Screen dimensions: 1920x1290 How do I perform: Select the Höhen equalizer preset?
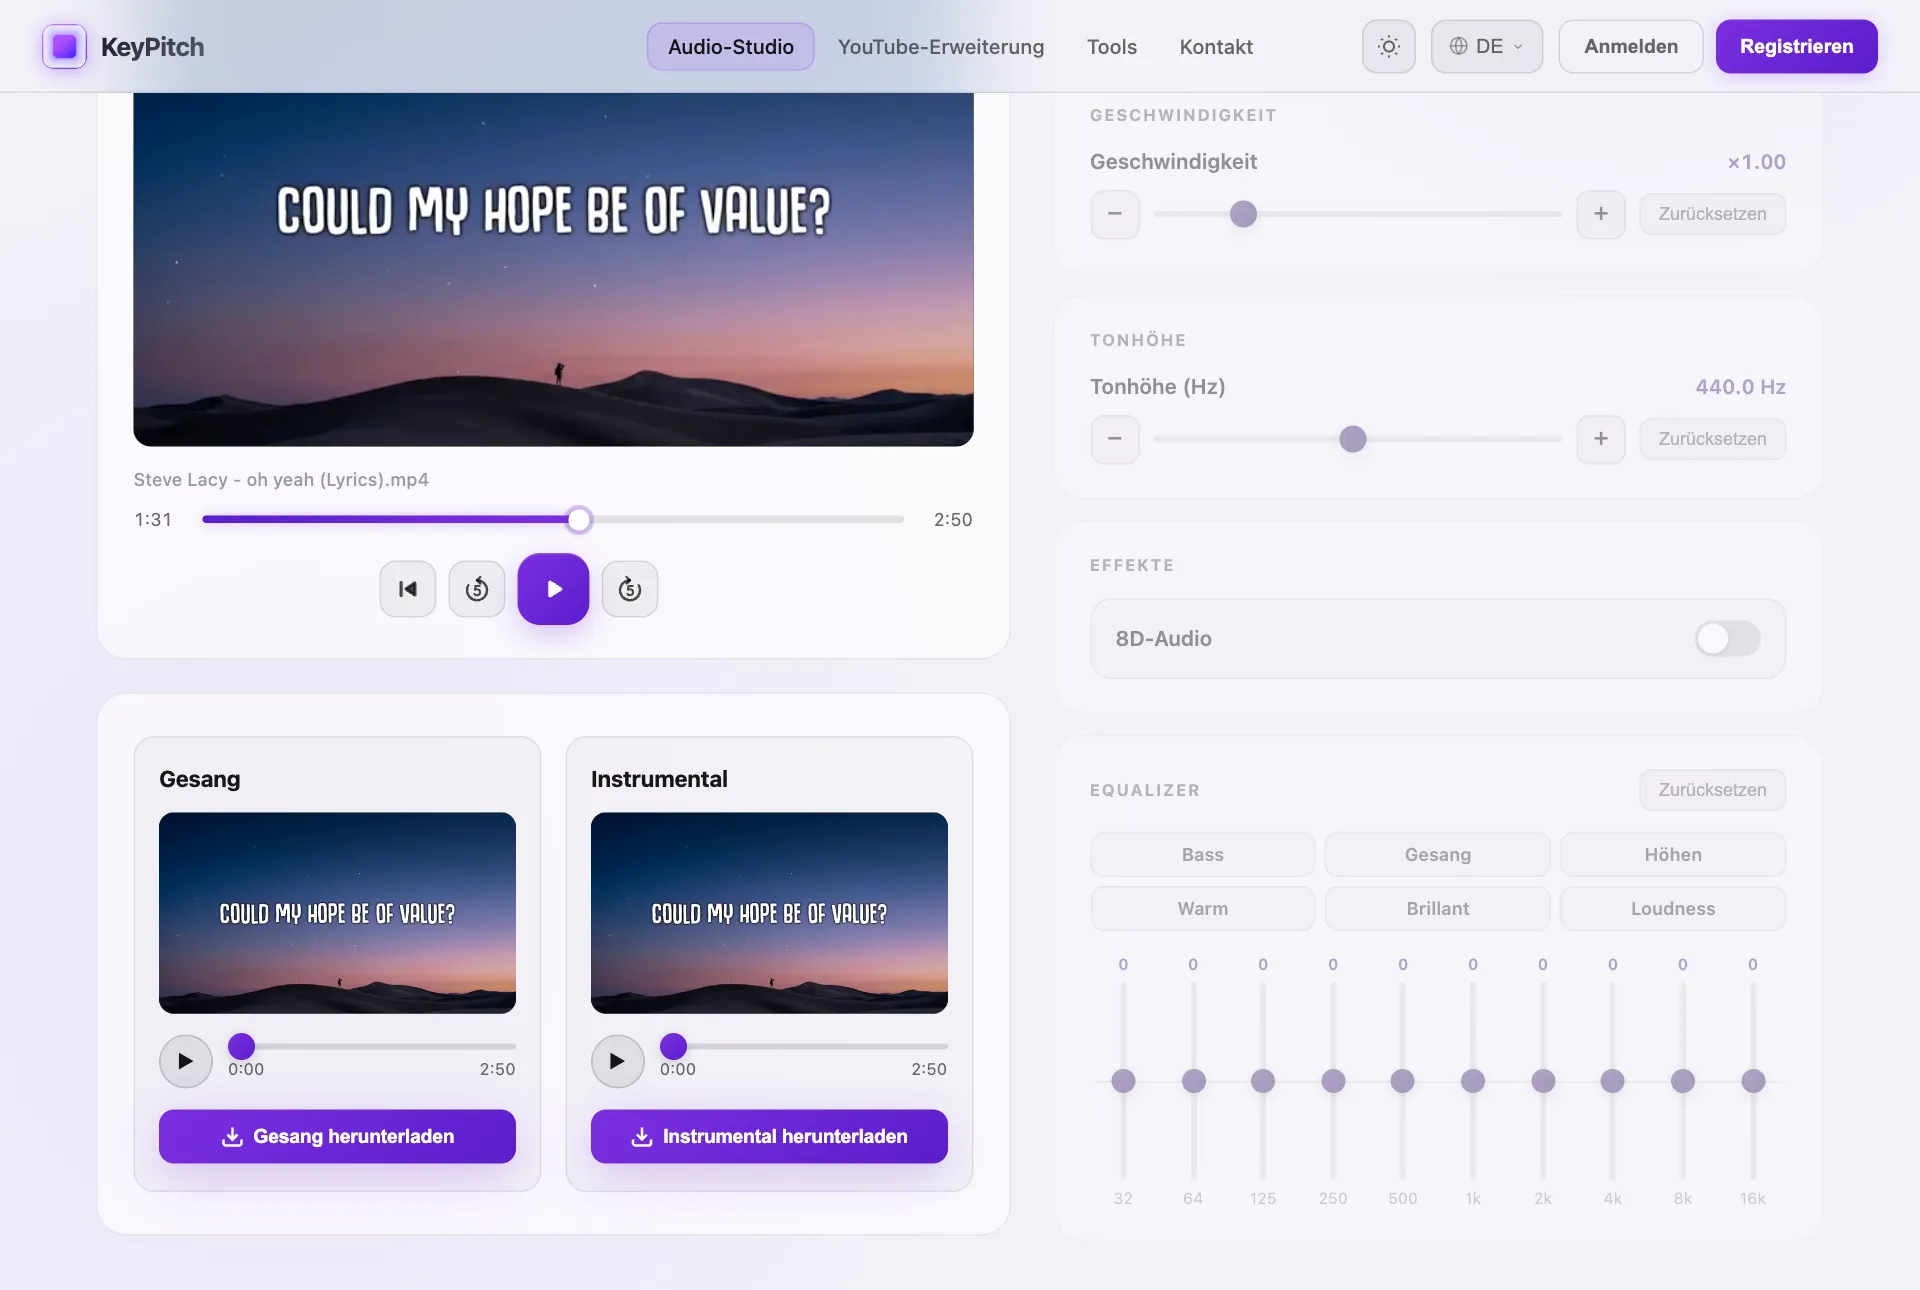pos(1673,855)
